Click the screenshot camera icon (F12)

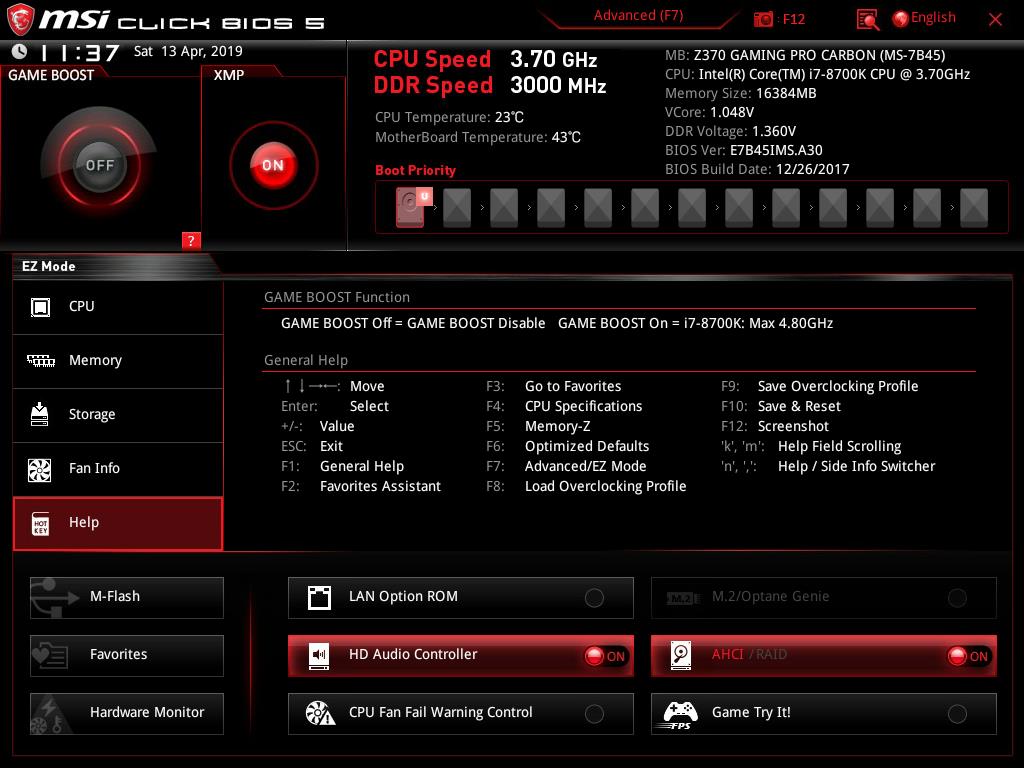click(x=764, y=19)
